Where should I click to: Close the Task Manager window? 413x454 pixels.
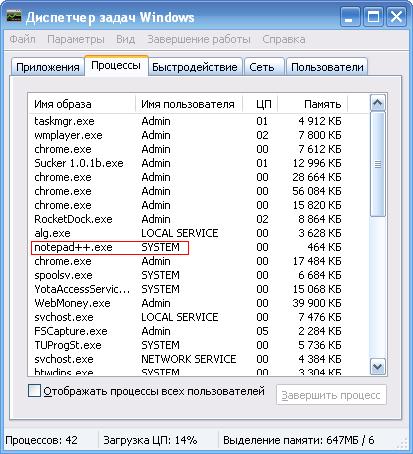tap(396, 17)
